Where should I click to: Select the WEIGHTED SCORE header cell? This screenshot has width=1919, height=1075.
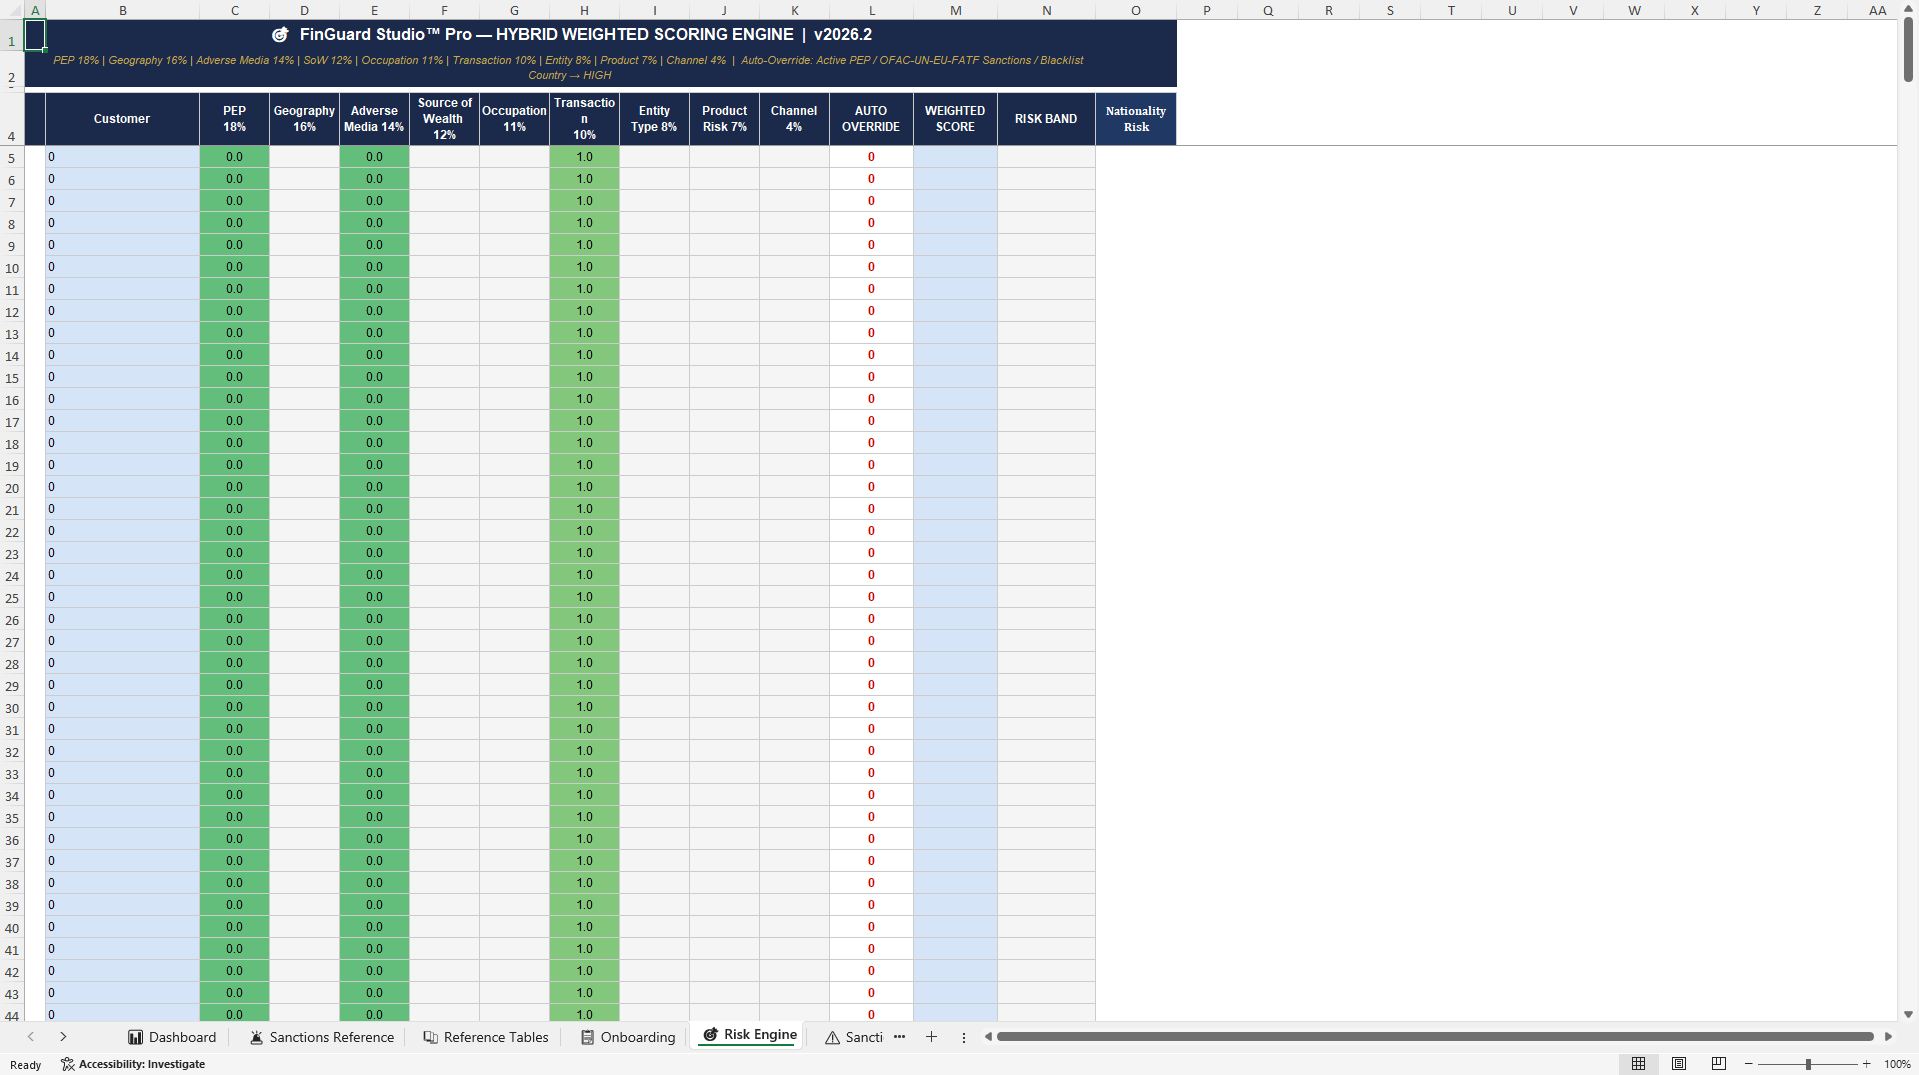tap(955, 119)
